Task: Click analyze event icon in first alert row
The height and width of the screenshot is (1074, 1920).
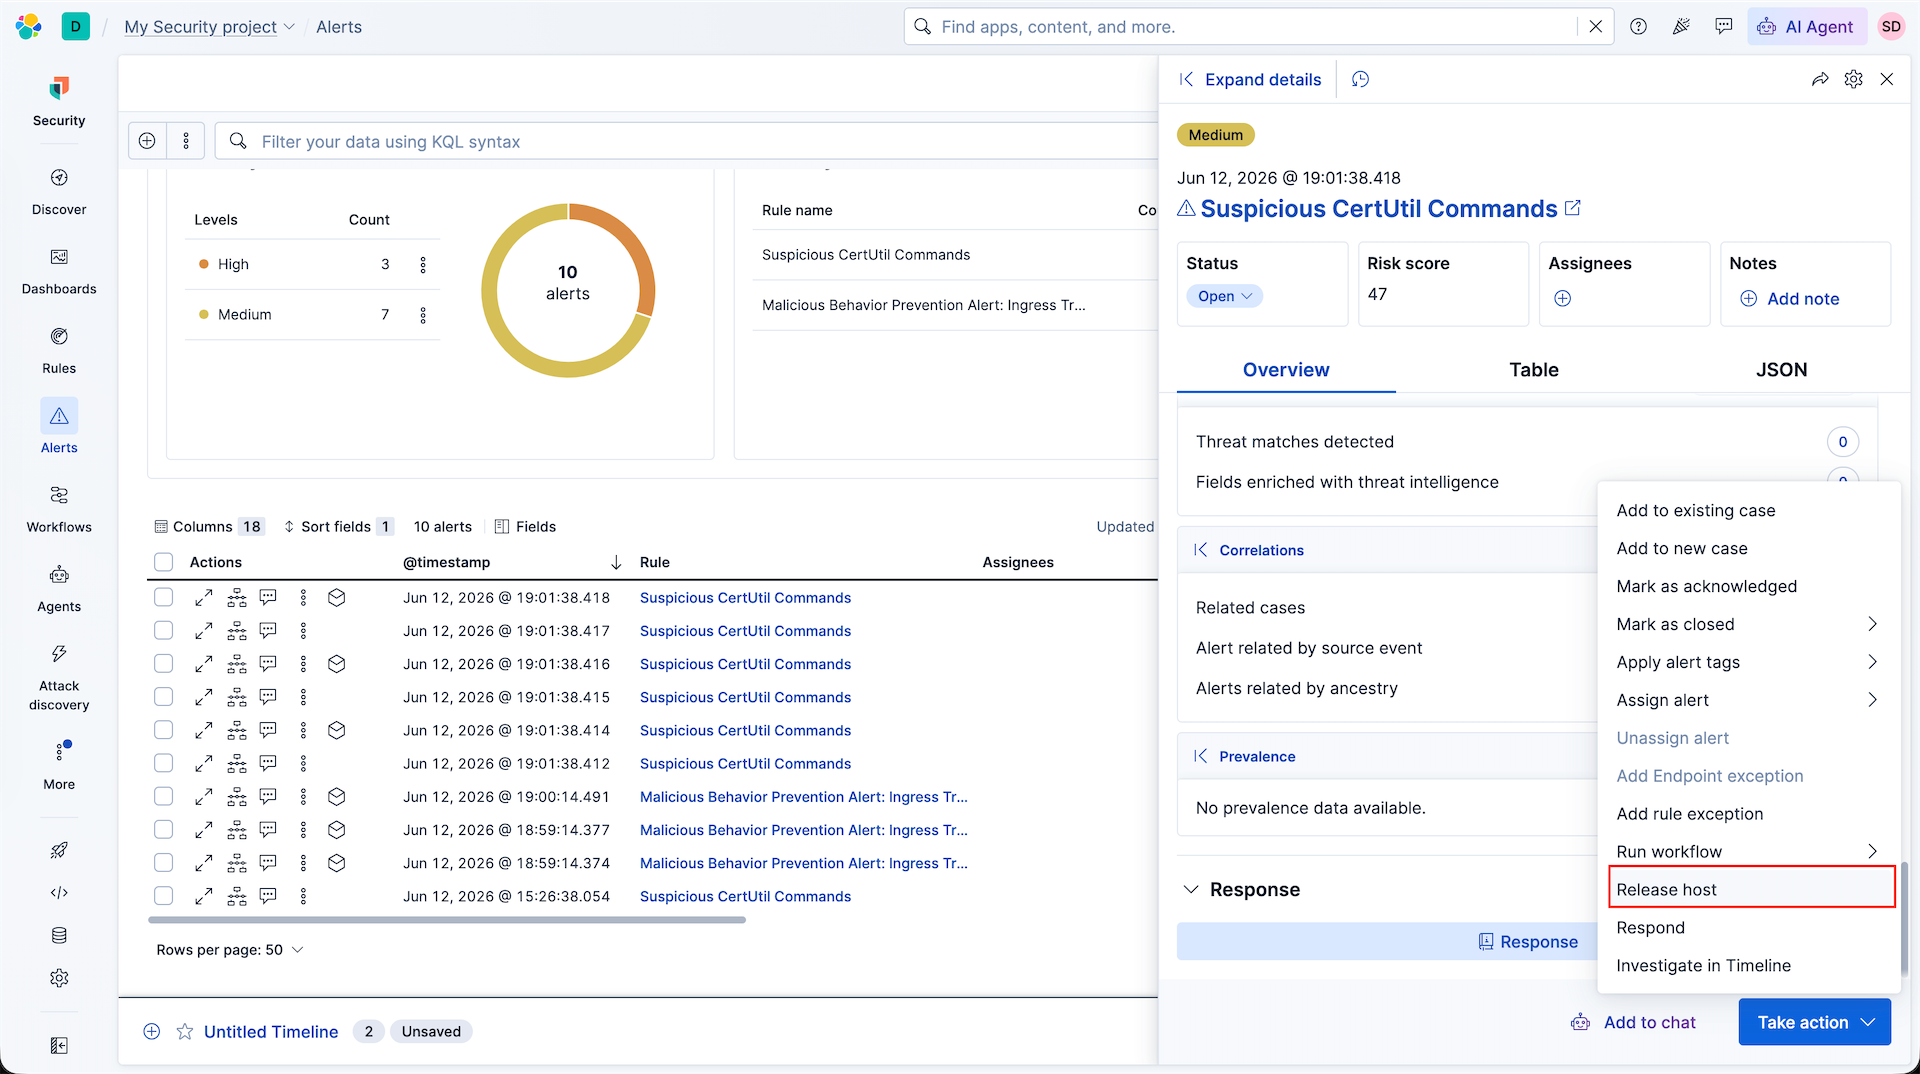Action: point(237,598)
